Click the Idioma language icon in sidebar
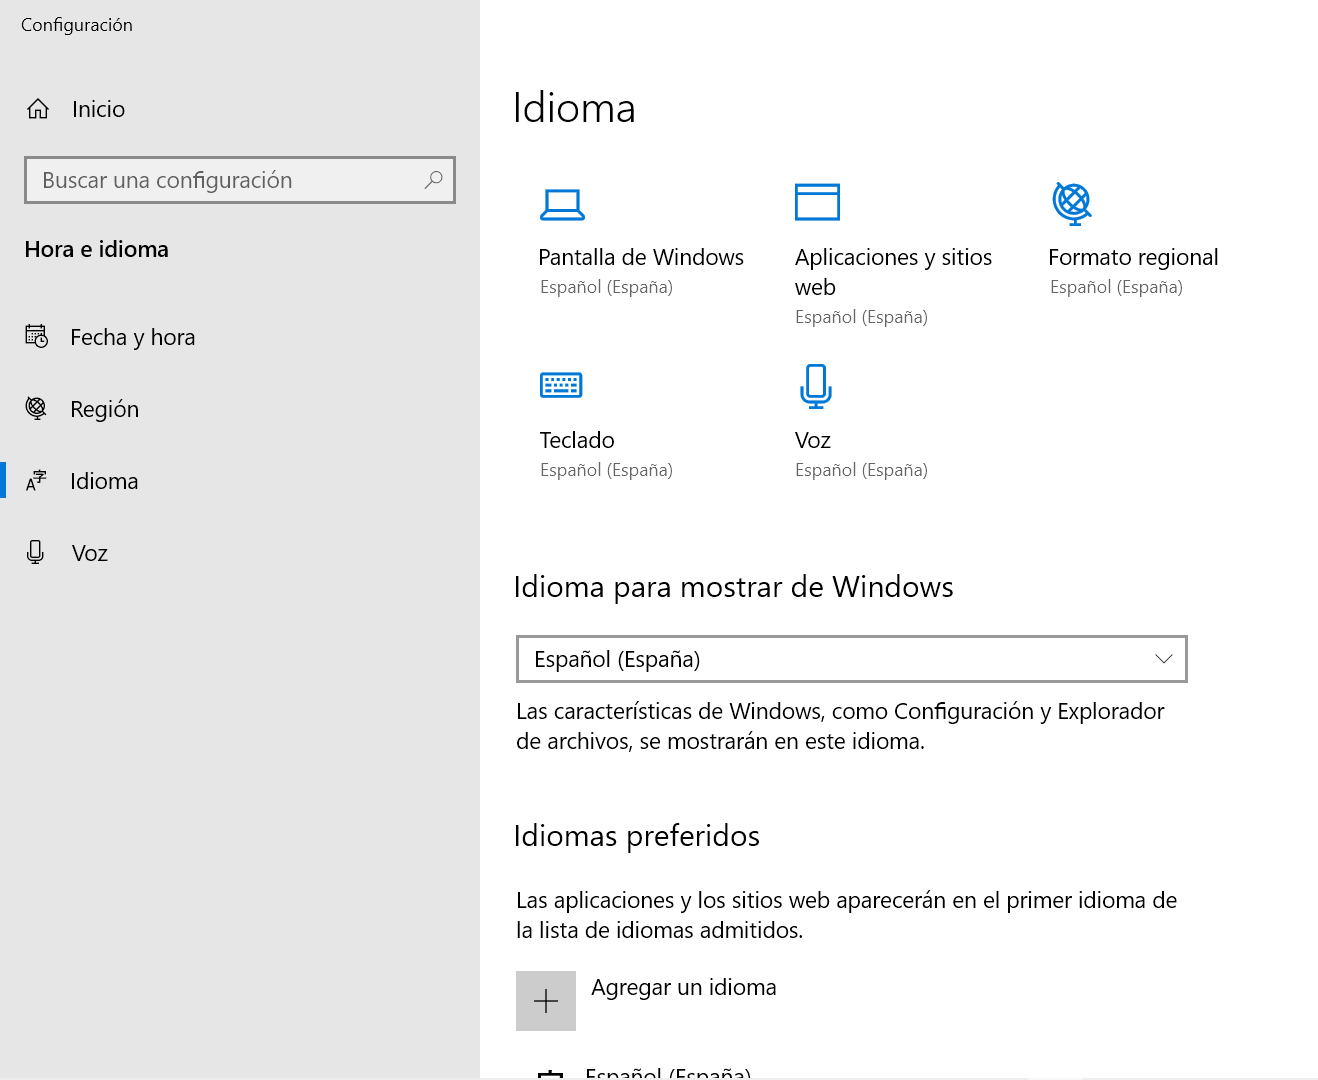 tap(36, 481)
